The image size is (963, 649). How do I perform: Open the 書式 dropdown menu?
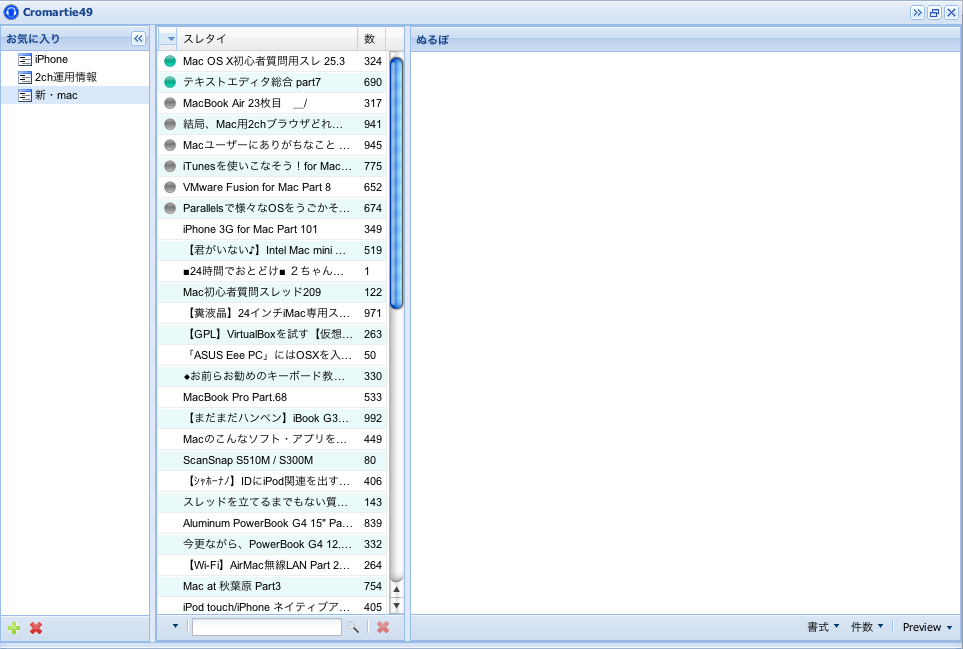point(823,627)
